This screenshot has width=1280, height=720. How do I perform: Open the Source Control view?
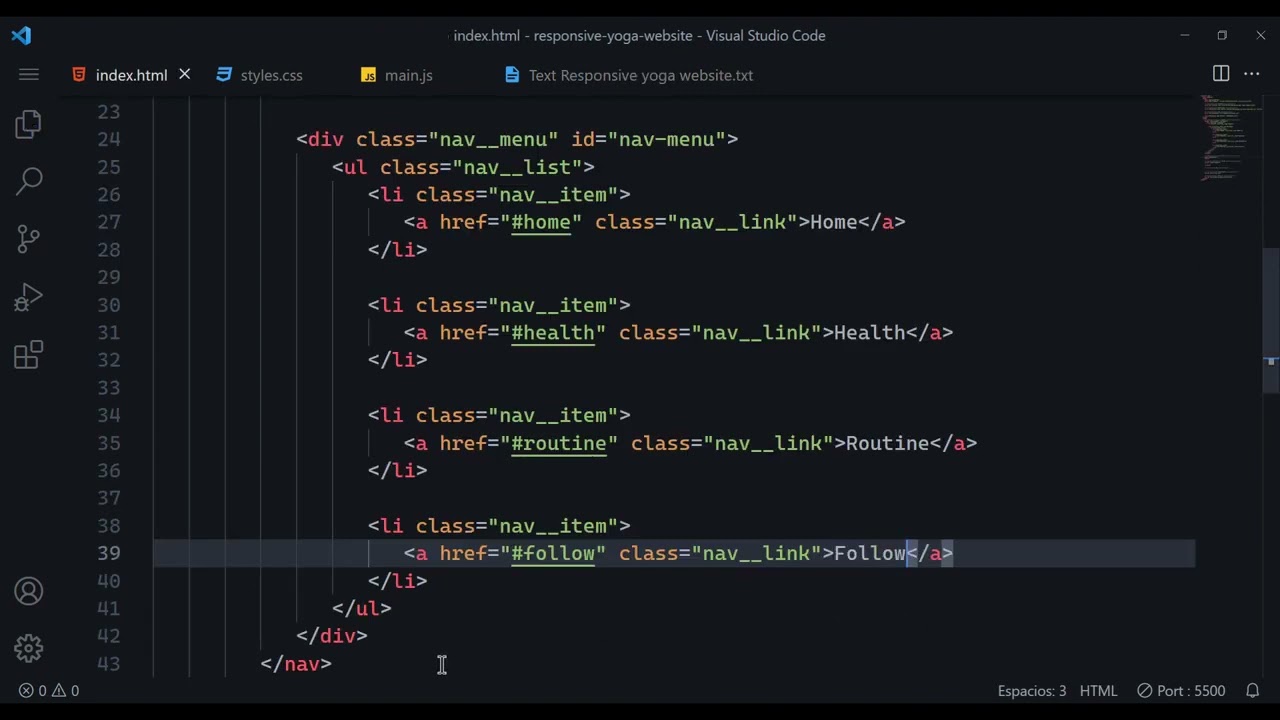29,238
